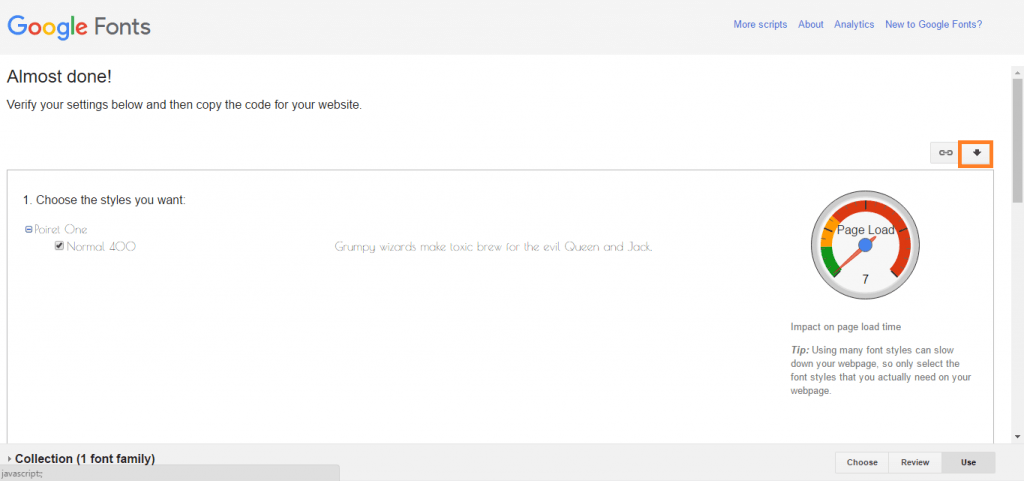Viewport: 1024px width, 481px height.
Task: Click the vertical scrollbar thumb
Action: (x=1017, y=140)
